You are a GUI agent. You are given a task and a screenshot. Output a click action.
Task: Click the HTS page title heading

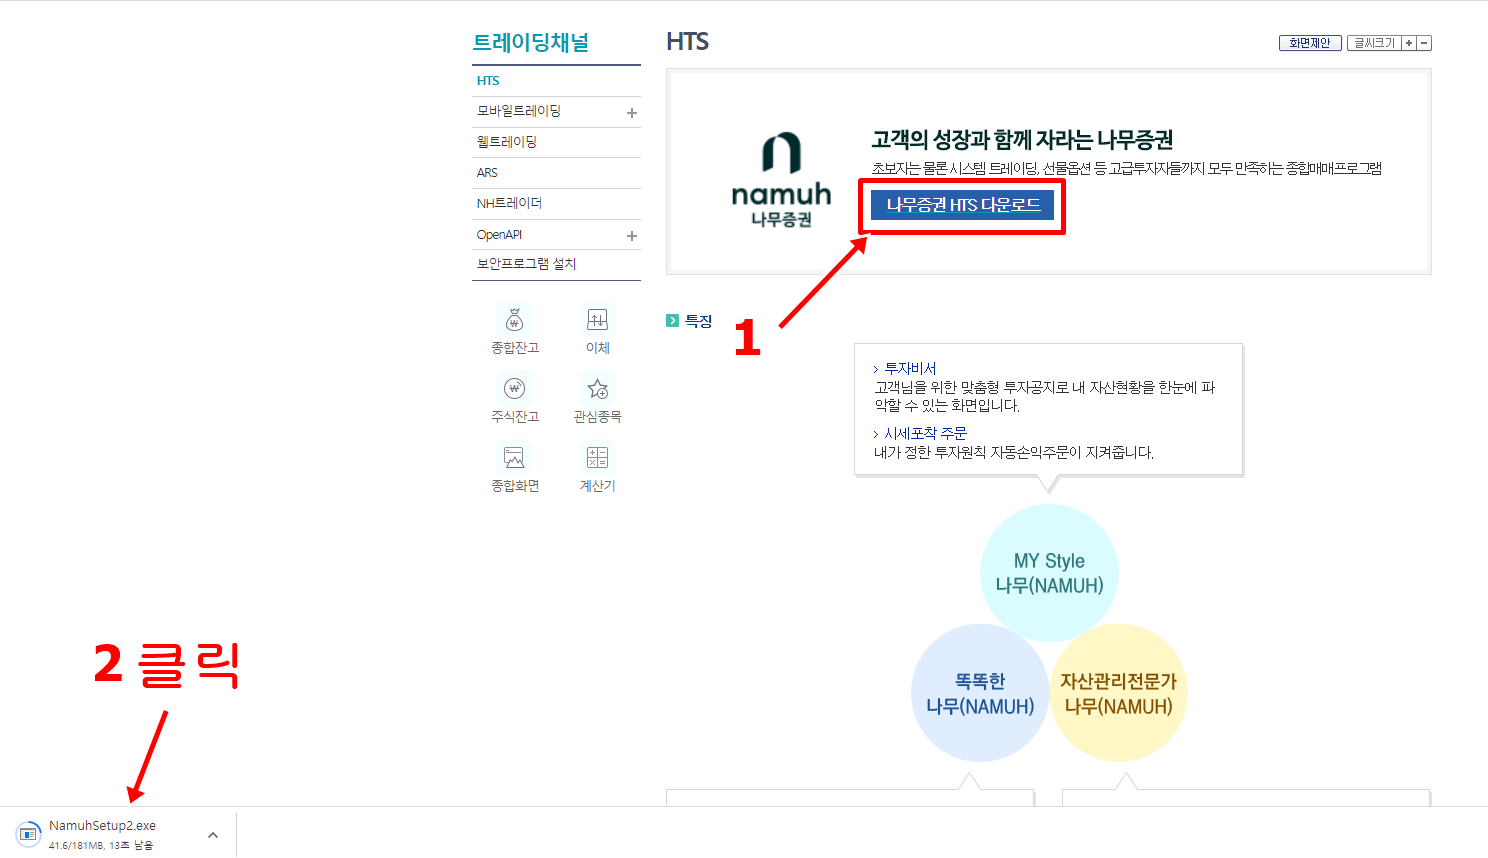pyautogui.click(x=688, y=42)
